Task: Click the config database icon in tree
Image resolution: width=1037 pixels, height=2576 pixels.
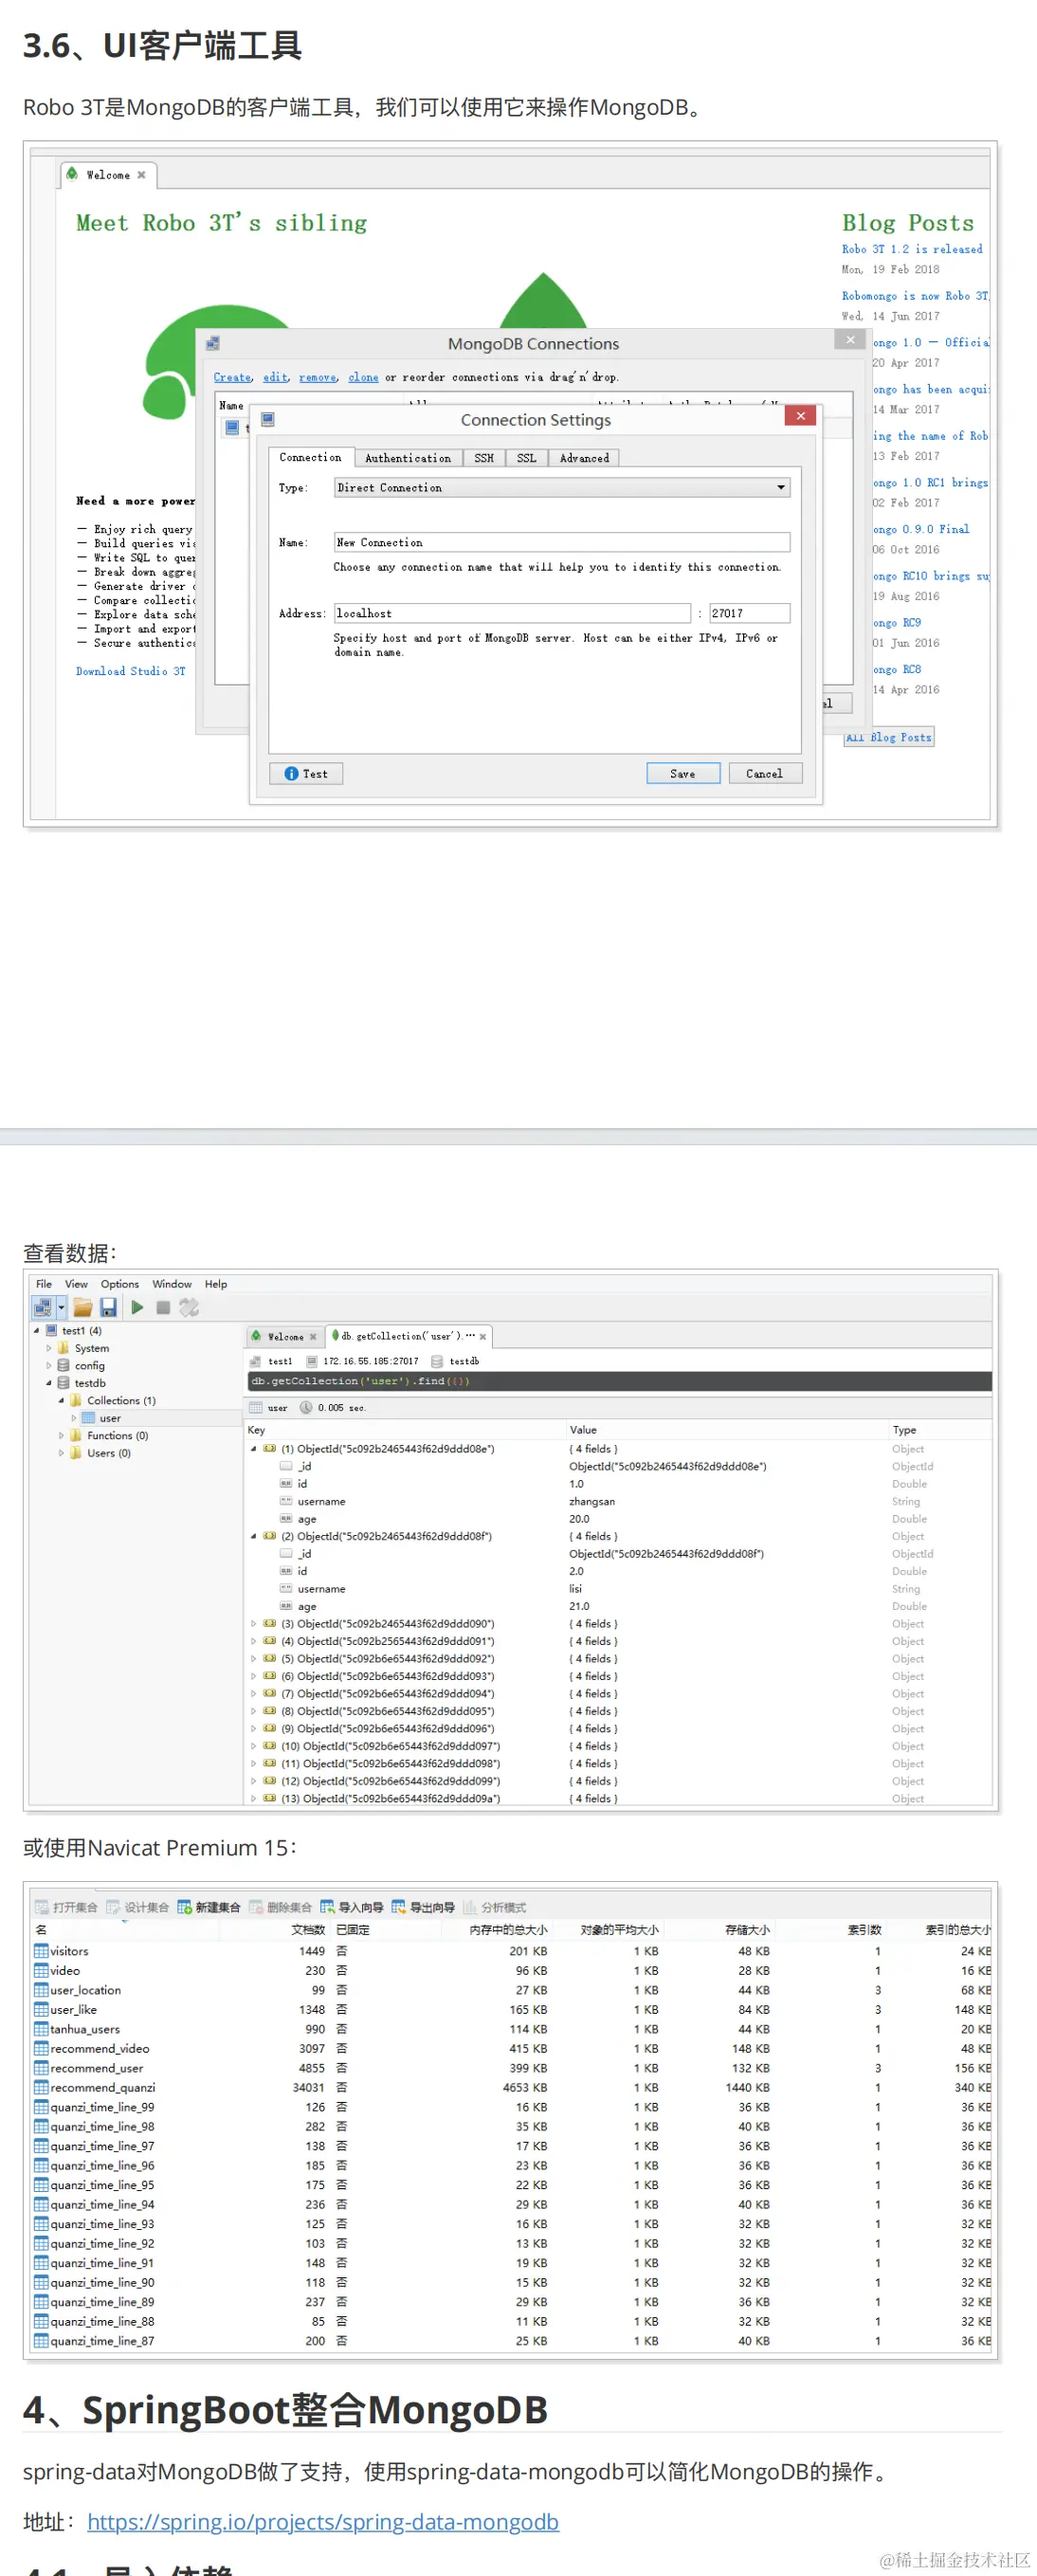Action: tap(63, 1365)
